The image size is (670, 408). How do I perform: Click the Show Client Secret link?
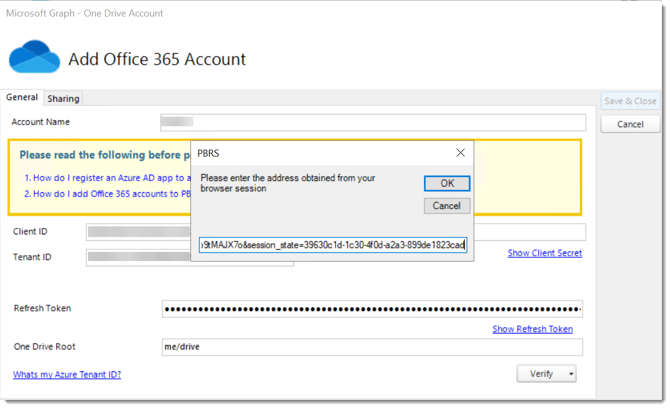(x=545, y=253)
